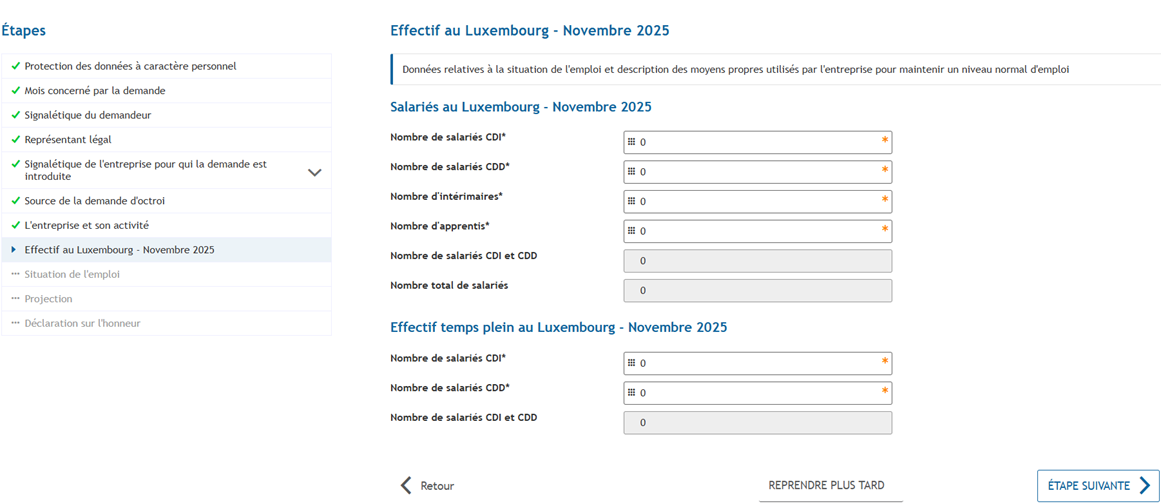Open the Protection des données à caractère personnel step
Viewport: 1161px width, 504px height.
point(130,66)
